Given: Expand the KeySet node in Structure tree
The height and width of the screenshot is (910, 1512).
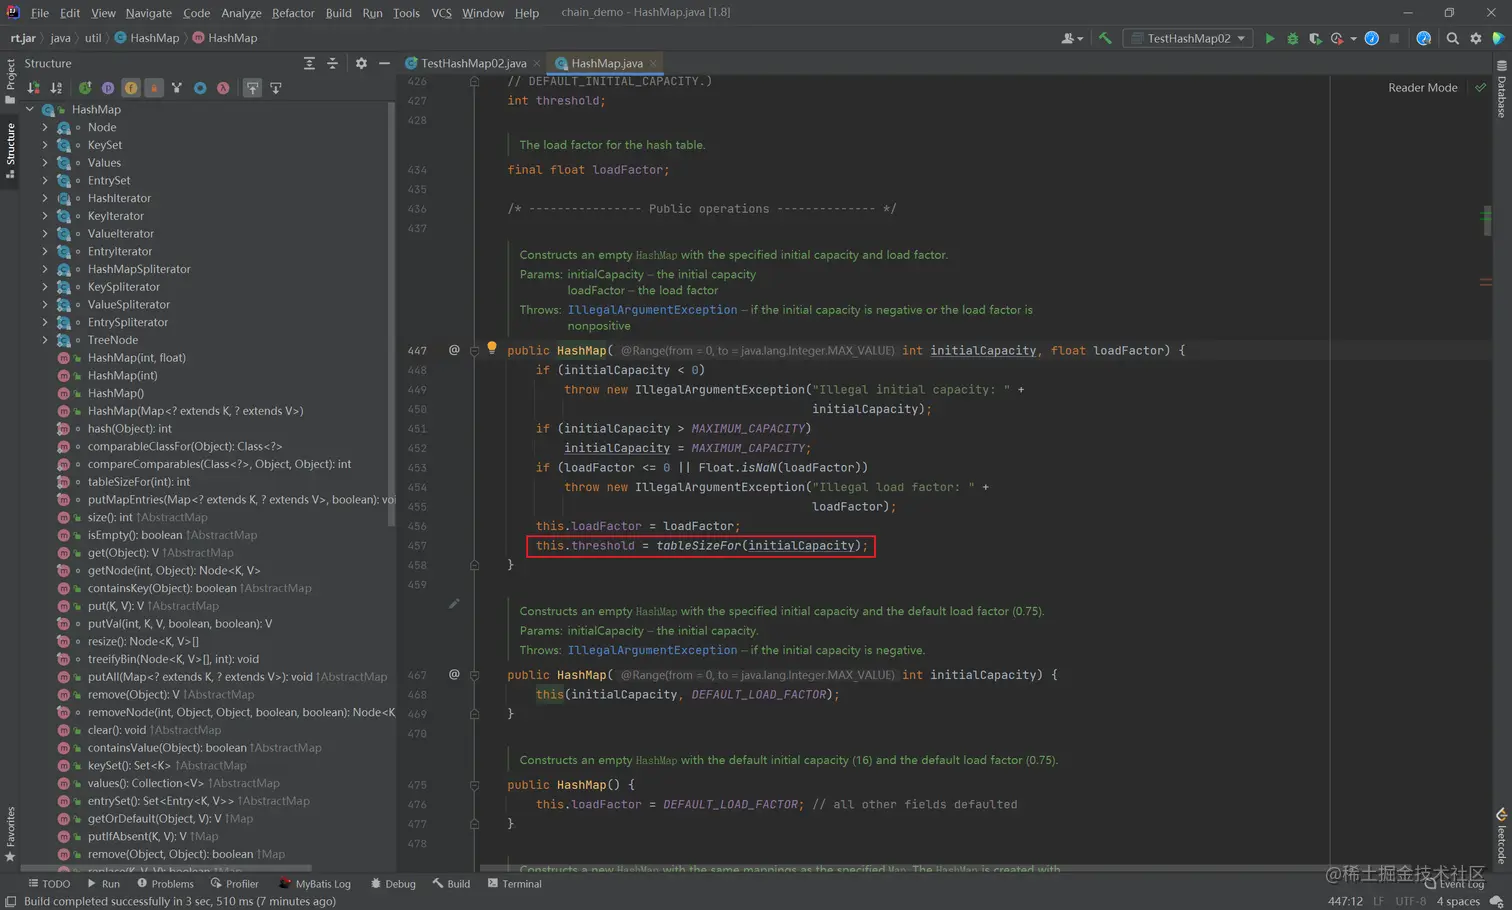Looking at the screenshot, I should (x=45, y=145).
